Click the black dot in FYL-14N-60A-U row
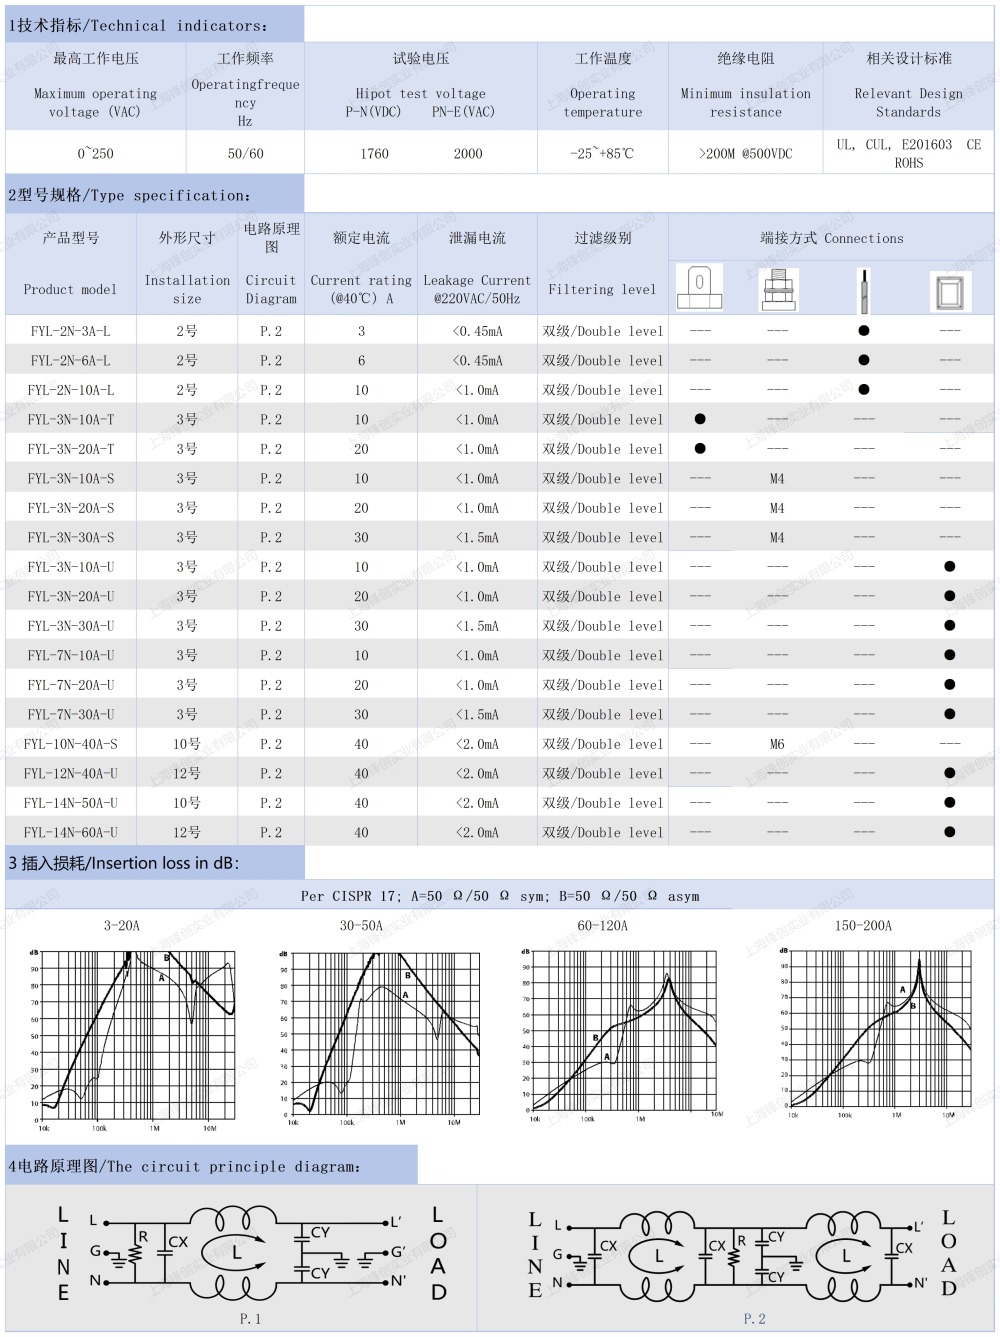 pyautogui.click(x=949, y=832)
